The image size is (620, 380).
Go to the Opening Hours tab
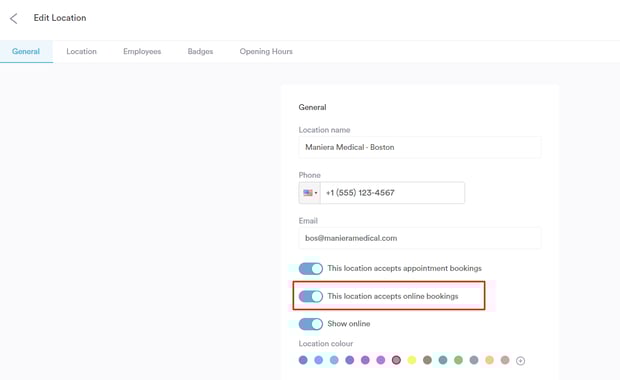266,51
